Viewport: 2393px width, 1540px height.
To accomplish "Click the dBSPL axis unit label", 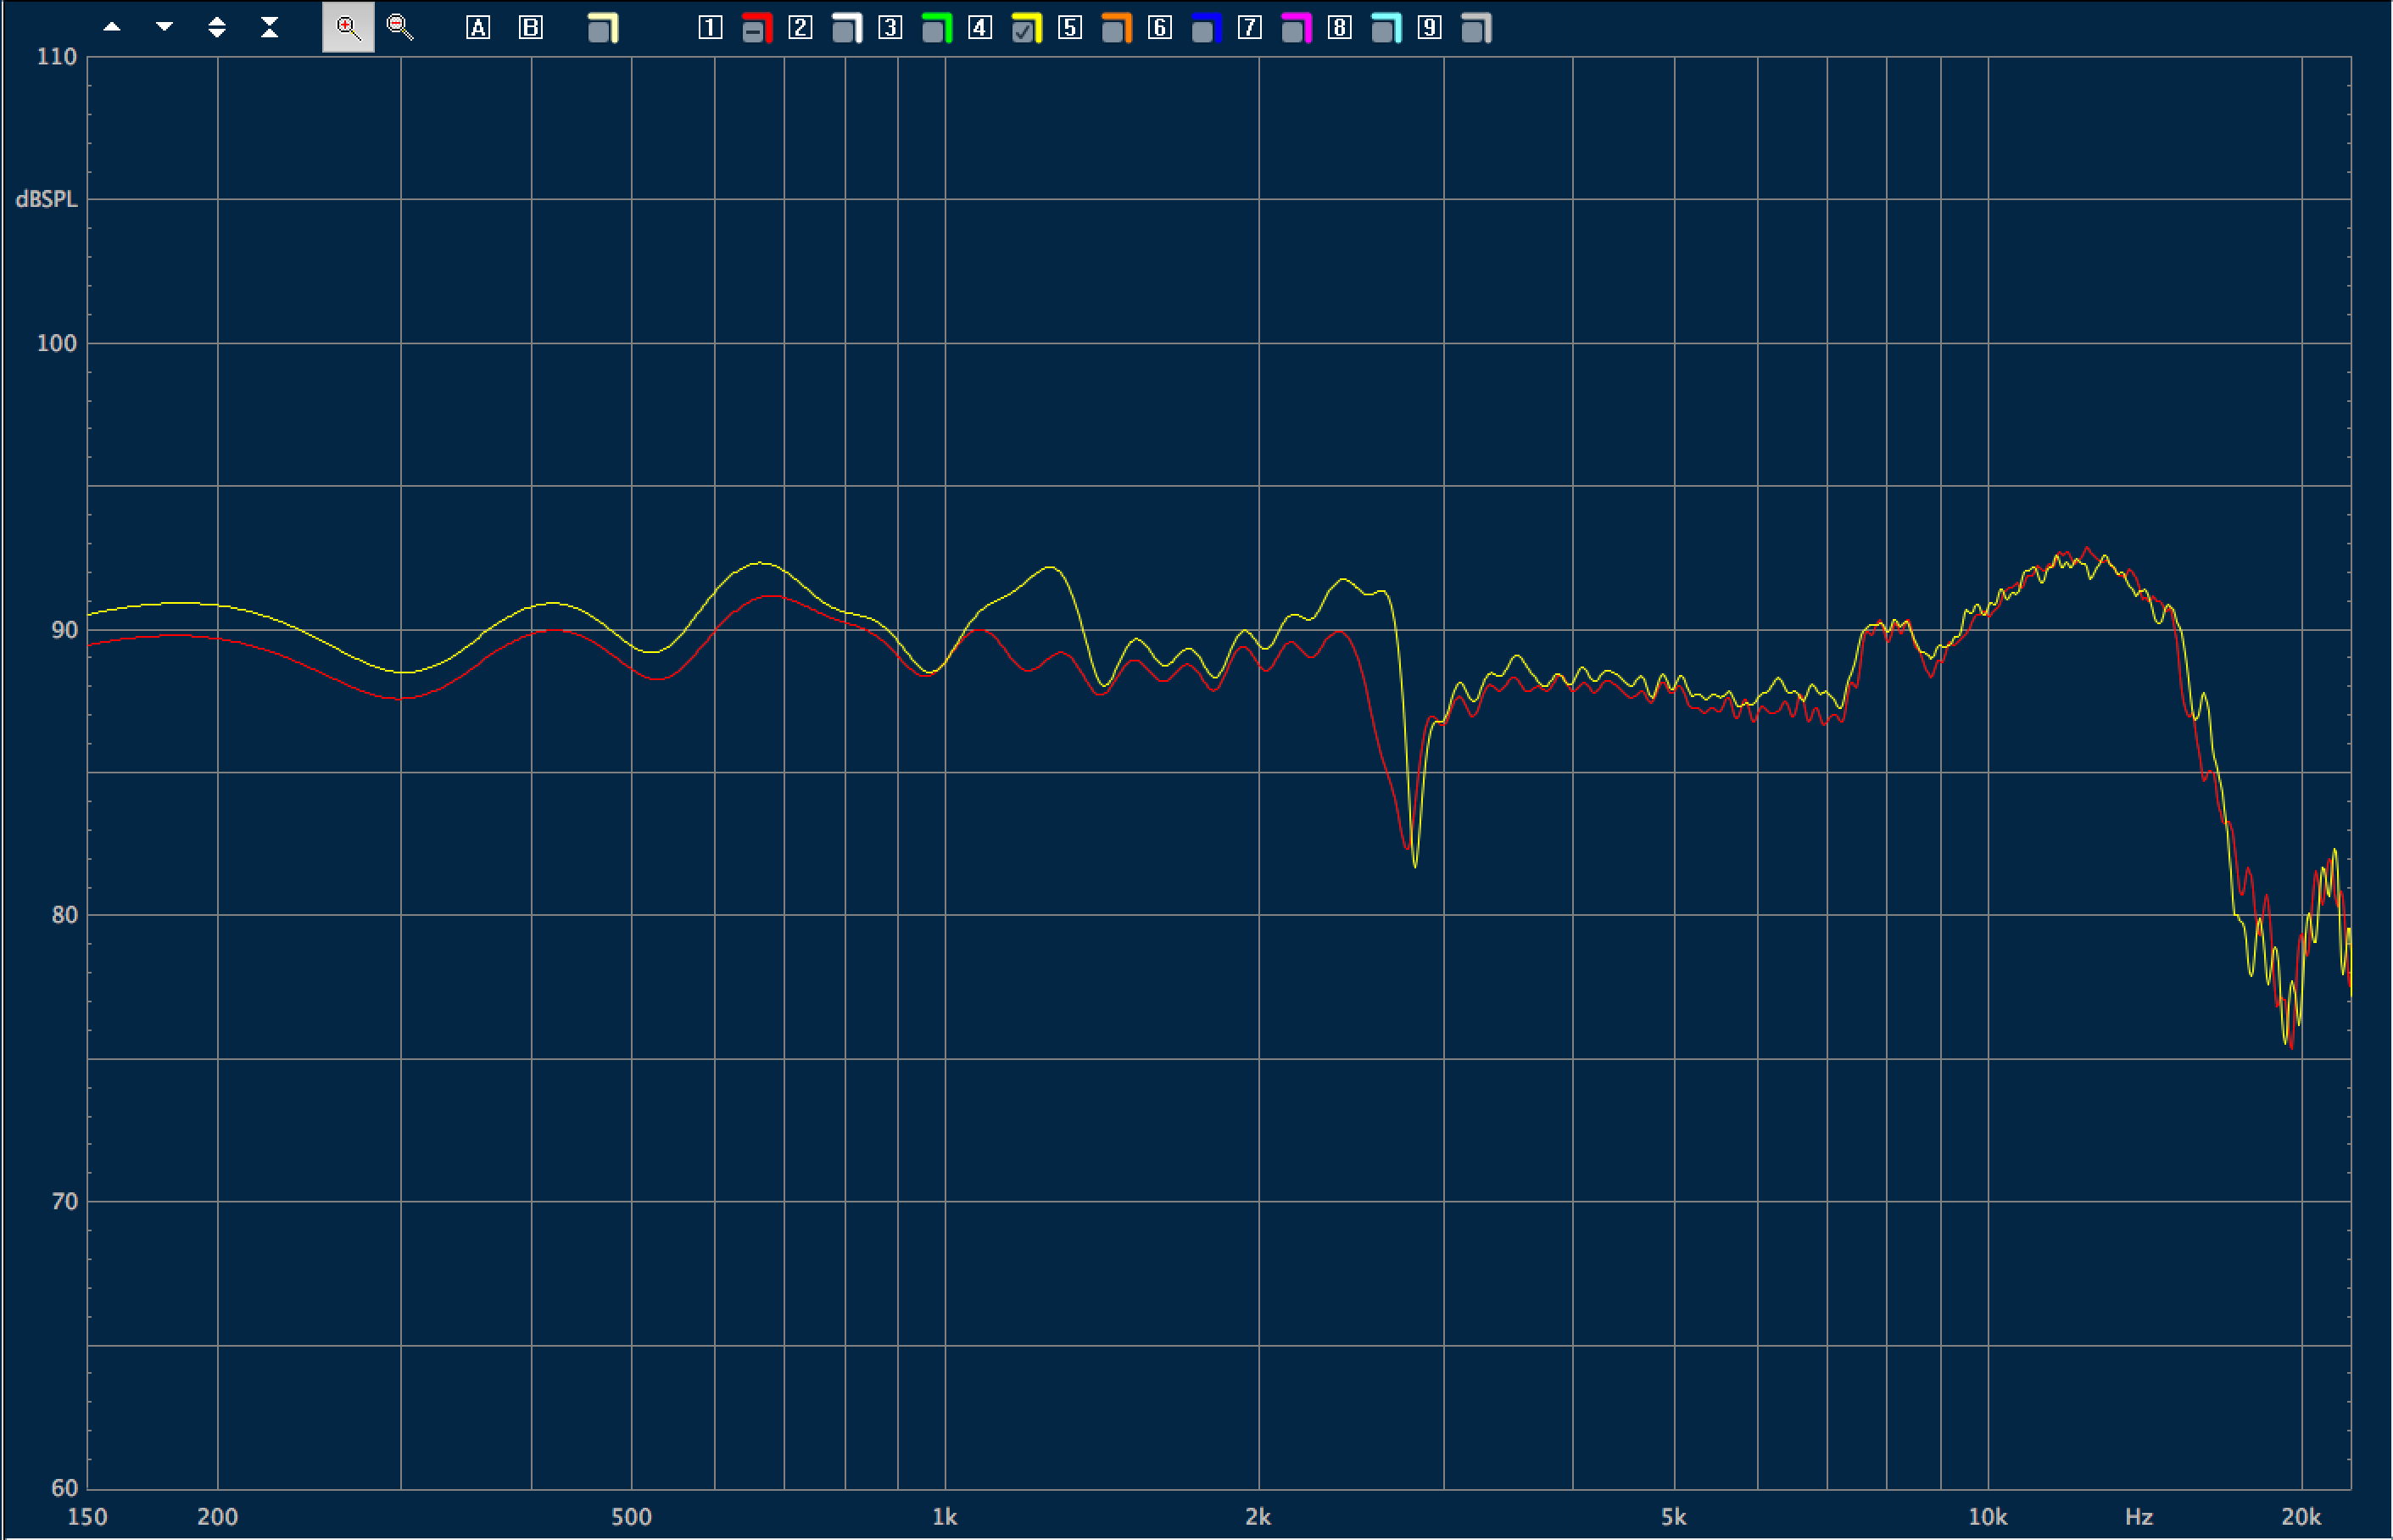I will [x=46, y=199].
